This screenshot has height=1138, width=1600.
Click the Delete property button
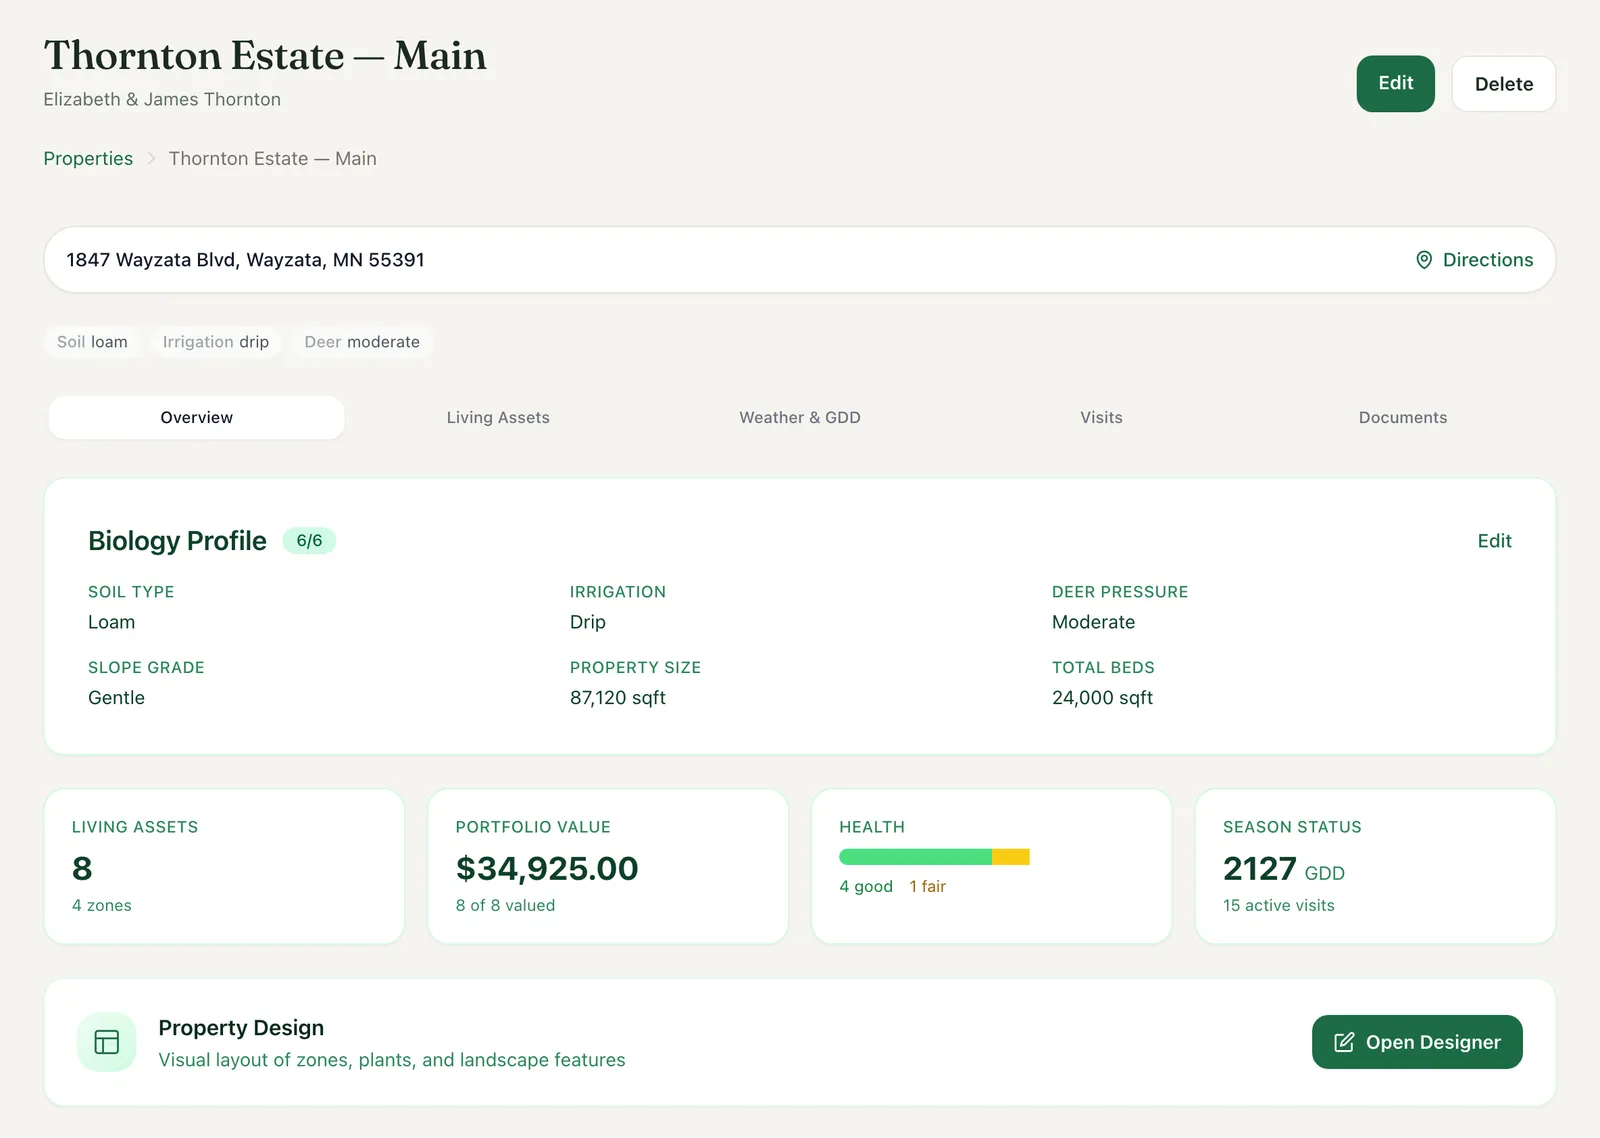[x=1503, y=84]
